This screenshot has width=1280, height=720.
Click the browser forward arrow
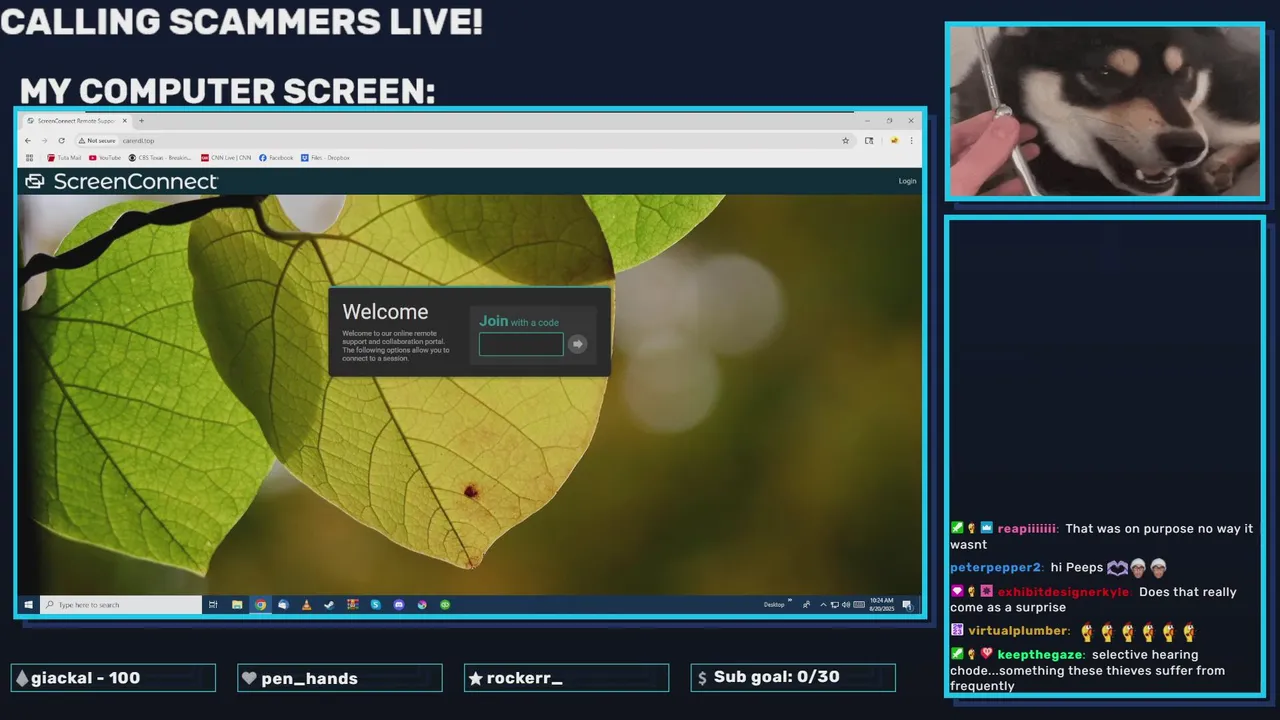tap(44, 141)
